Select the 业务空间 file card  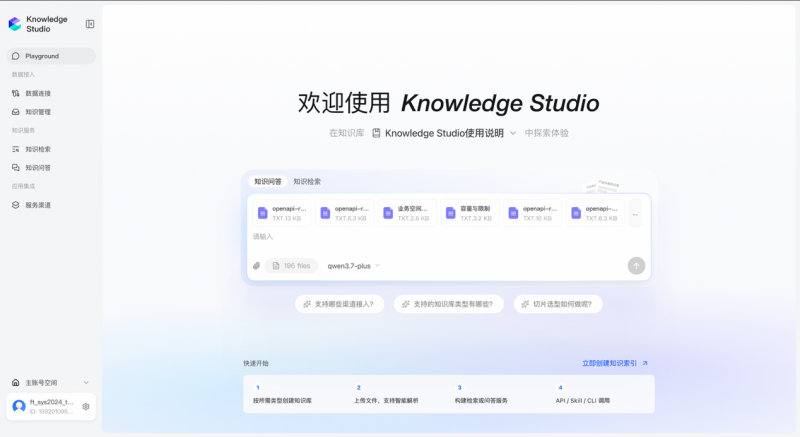coord(408,213)
